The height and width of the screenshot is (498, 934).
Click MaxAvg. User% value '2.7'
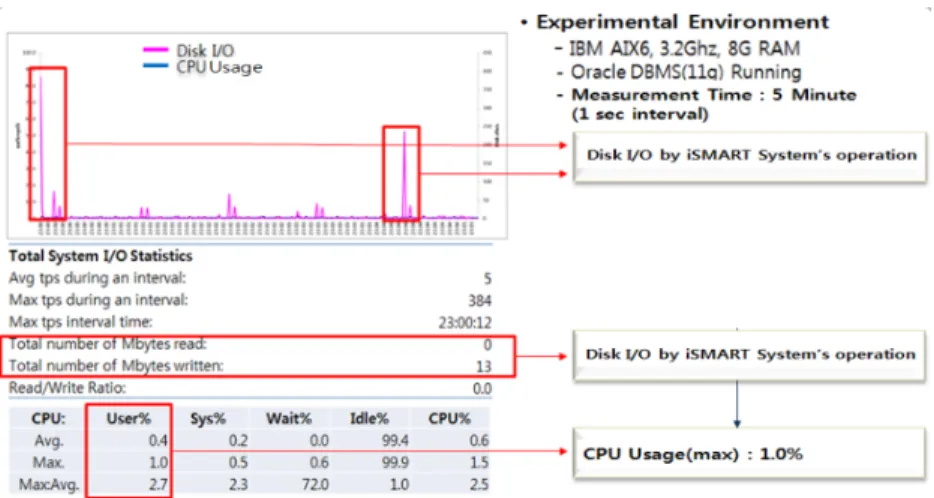(x=158, y=484)
